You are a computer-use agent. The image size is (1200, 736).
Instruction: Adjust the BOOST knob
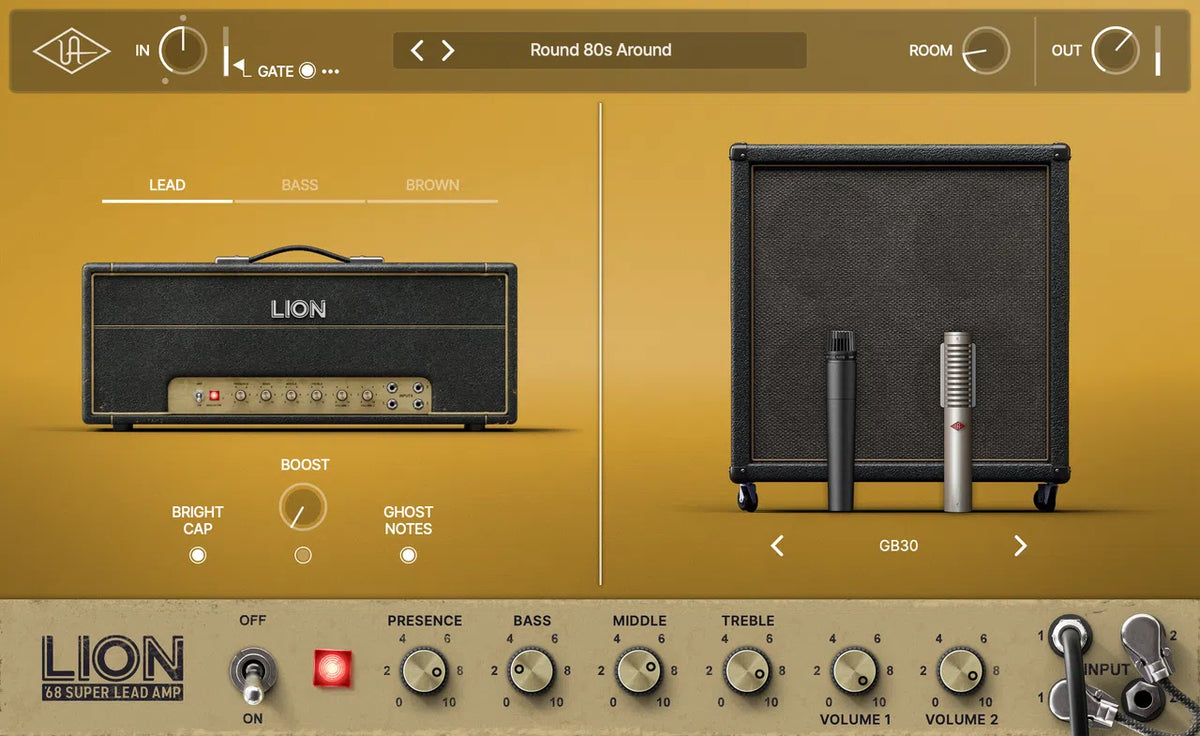pos(303,506)
